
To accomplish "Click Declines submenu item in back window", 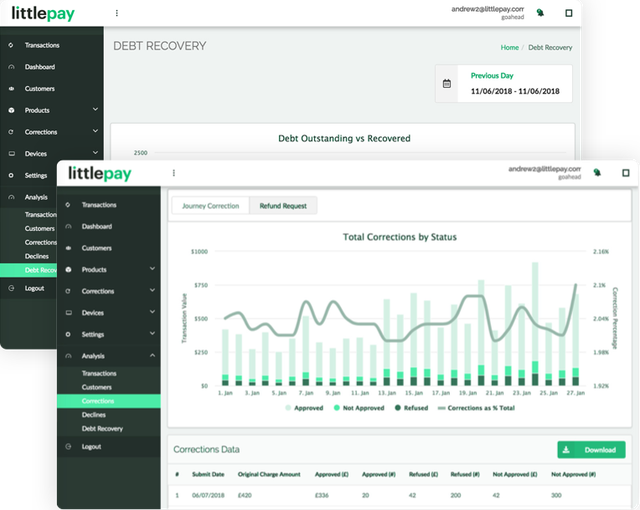I will click(x=37, y=256).
